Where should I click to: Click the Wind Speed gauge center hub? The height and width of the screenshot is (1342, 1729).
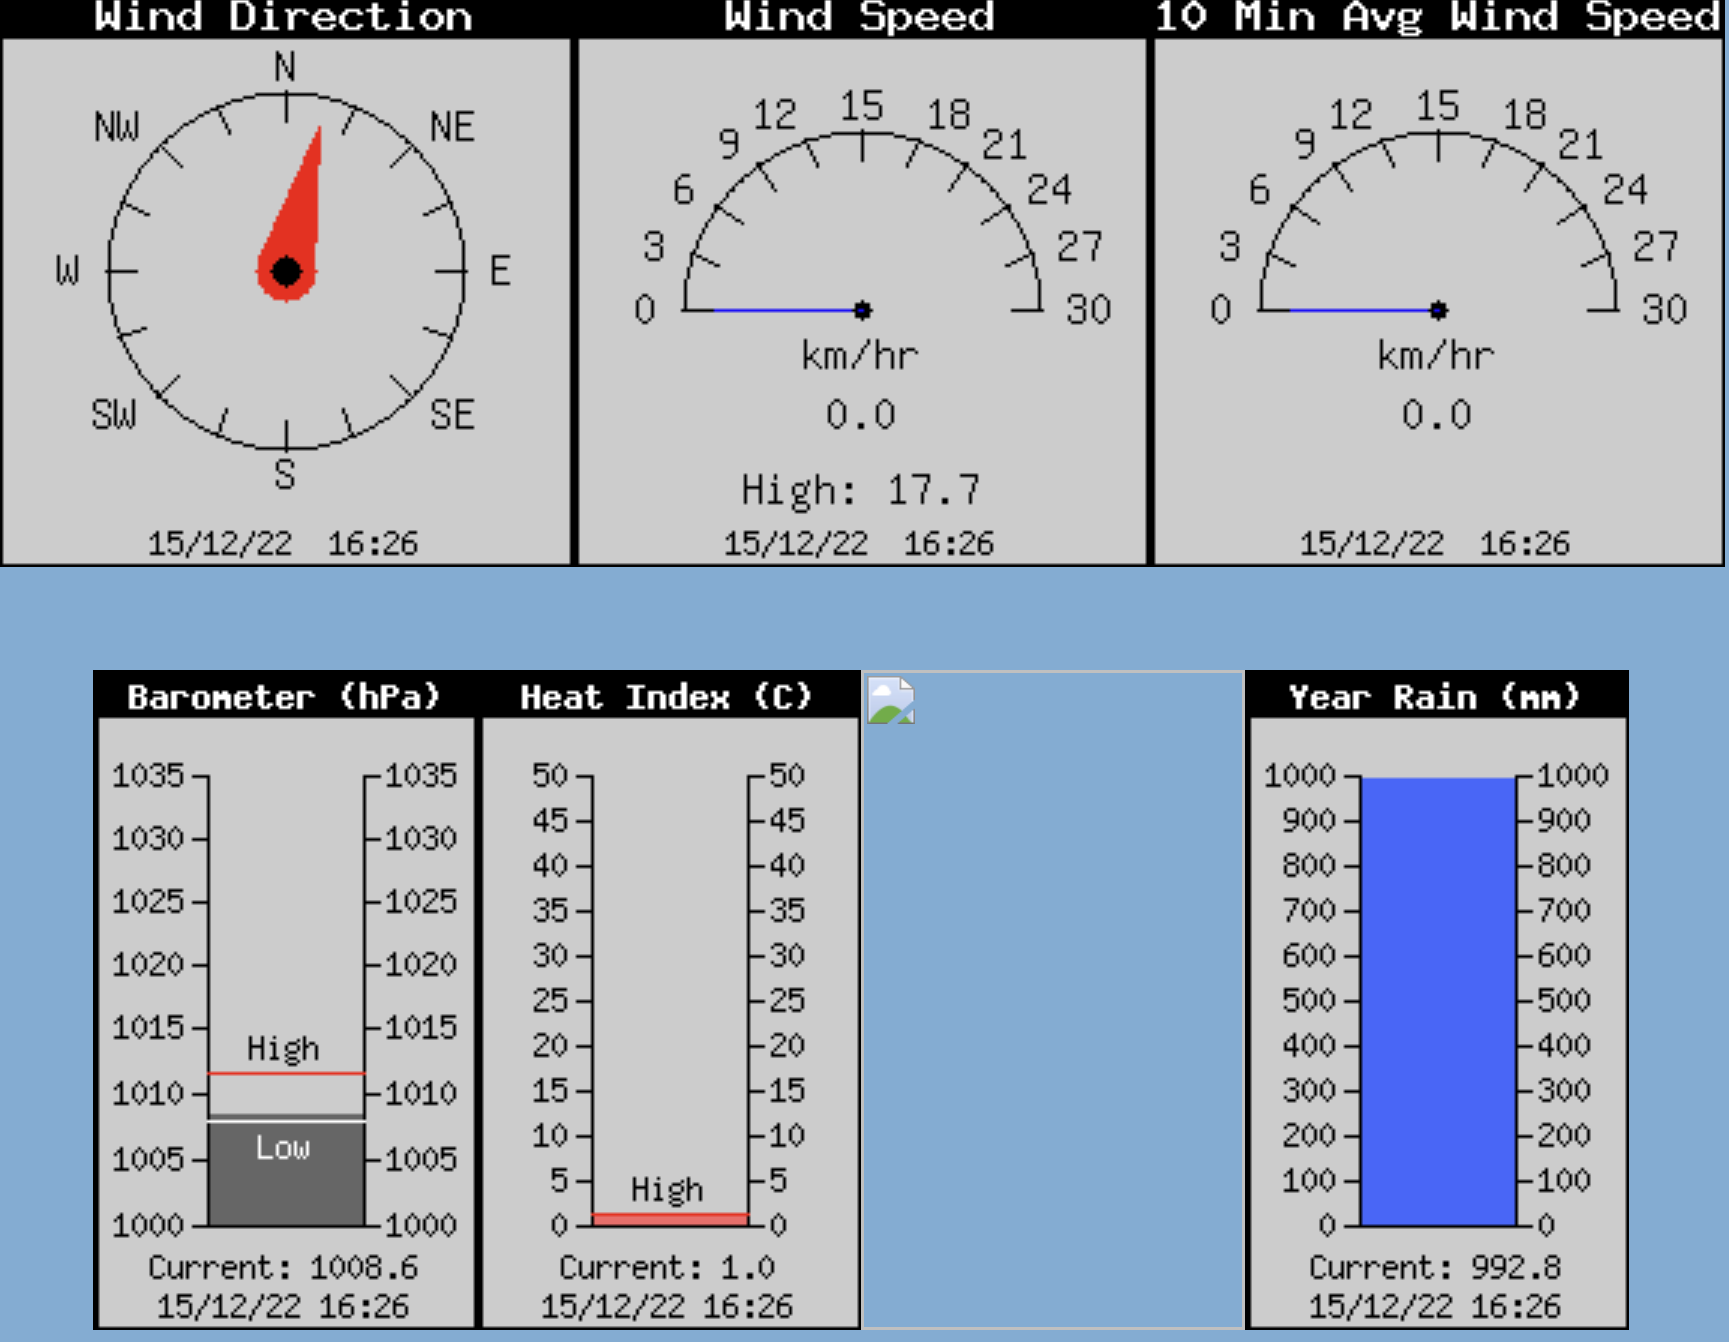pyautogui.click(x=863, y=310)
